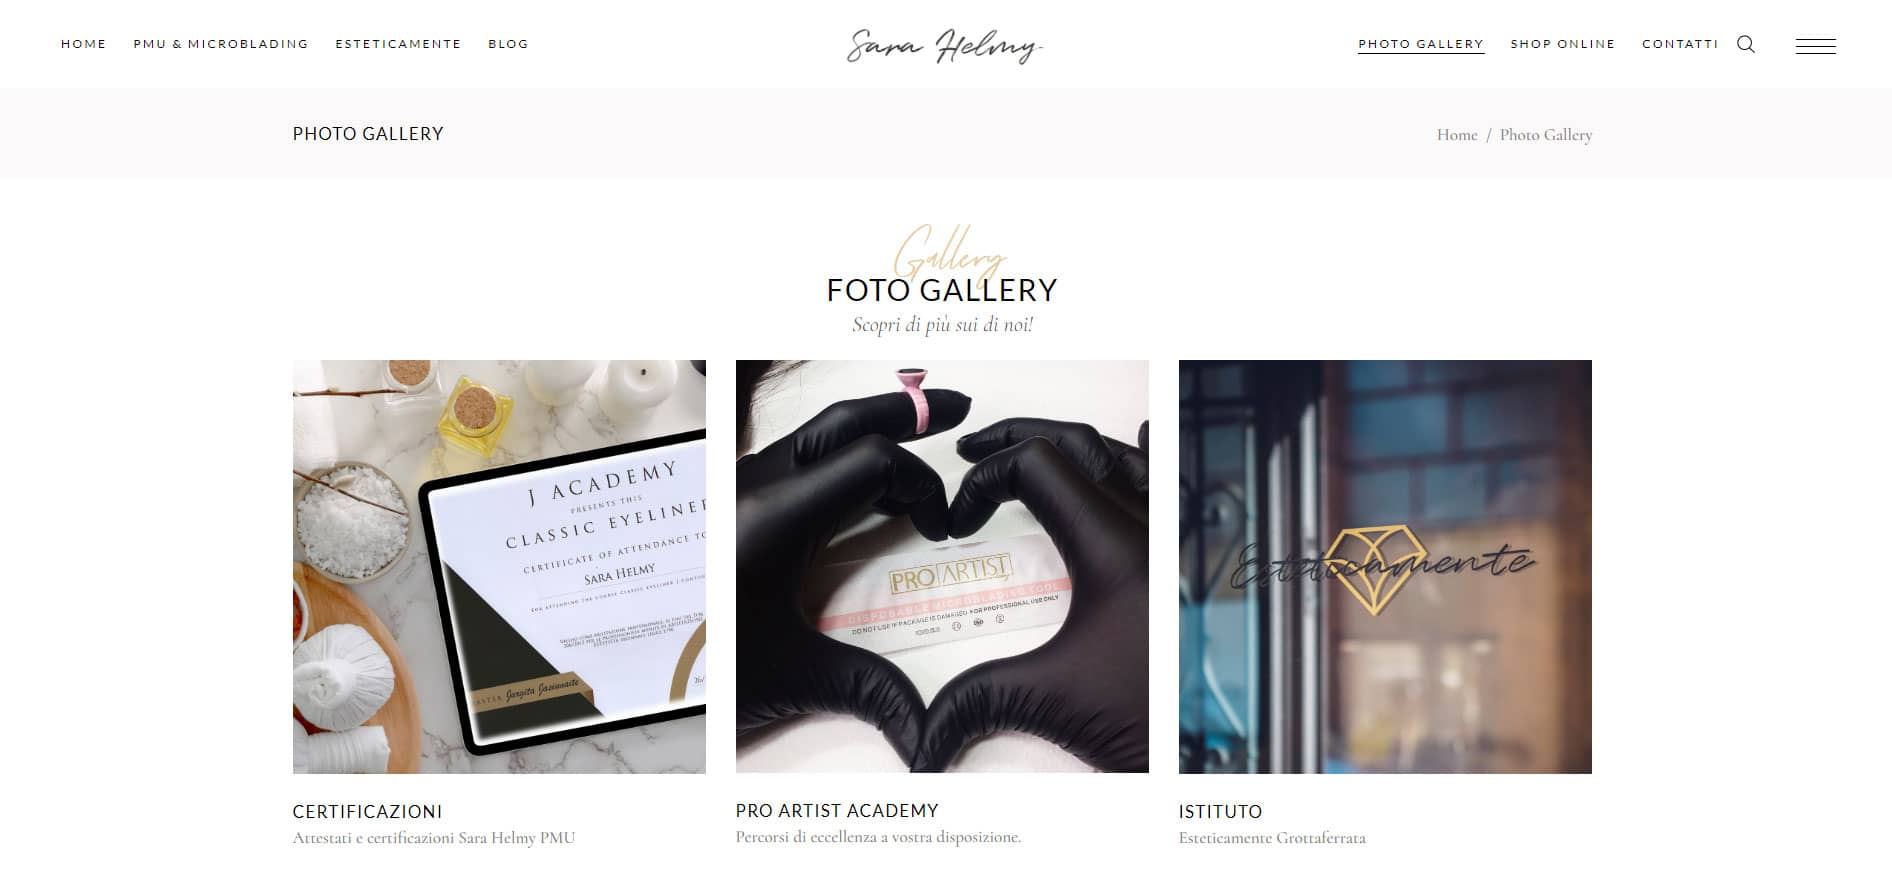Open the hamburger side menu icon
The height and width of the screenshot is (879, 1892).
click(1815, 46)
